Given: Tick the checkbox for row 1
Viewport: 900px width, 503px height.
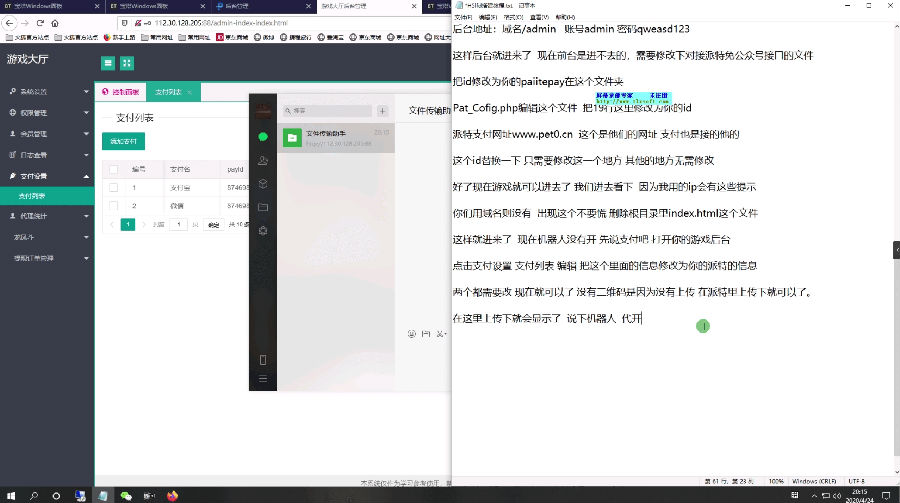Looking at the screenshot, I should coord(113,187).
